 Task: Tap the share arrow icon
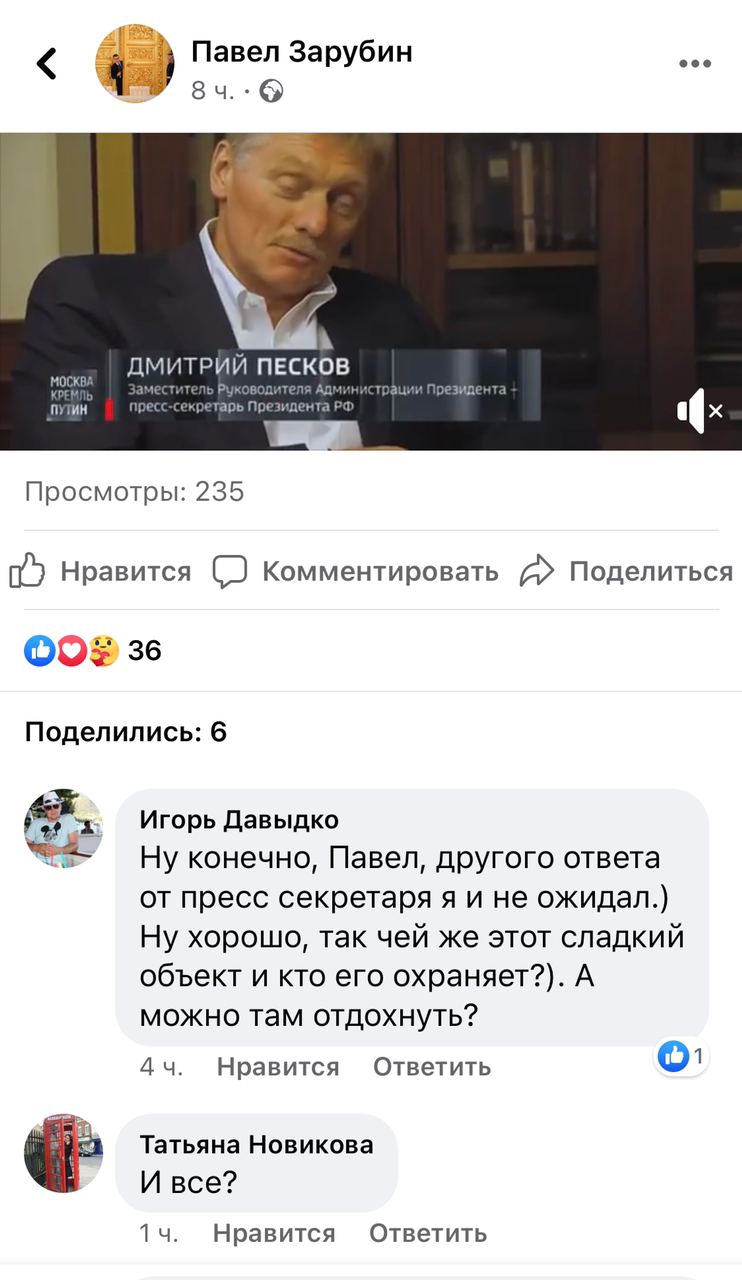[x=537, y=571]
